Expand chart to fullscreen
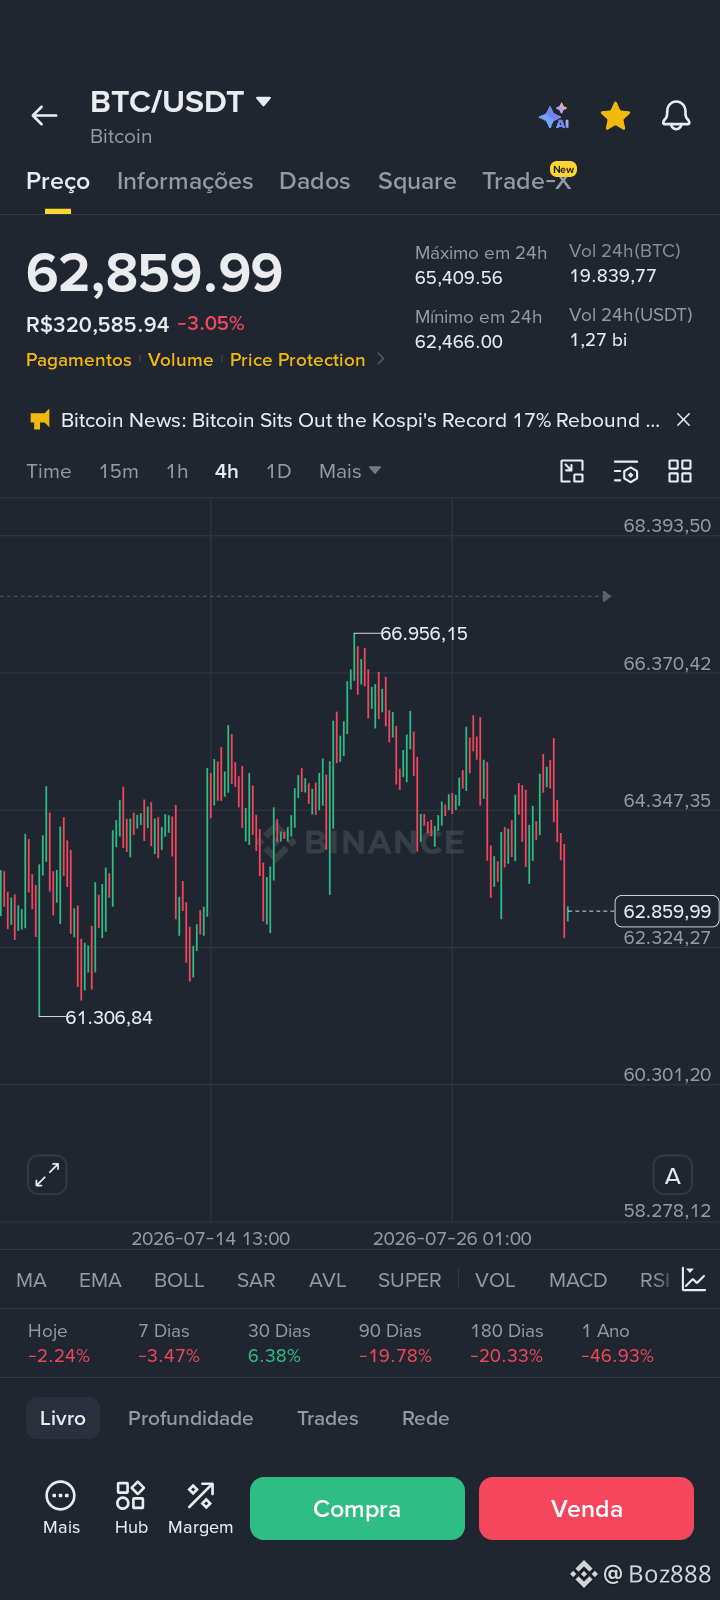The height and width of the screenshot is (1600, 720). 47,1175
